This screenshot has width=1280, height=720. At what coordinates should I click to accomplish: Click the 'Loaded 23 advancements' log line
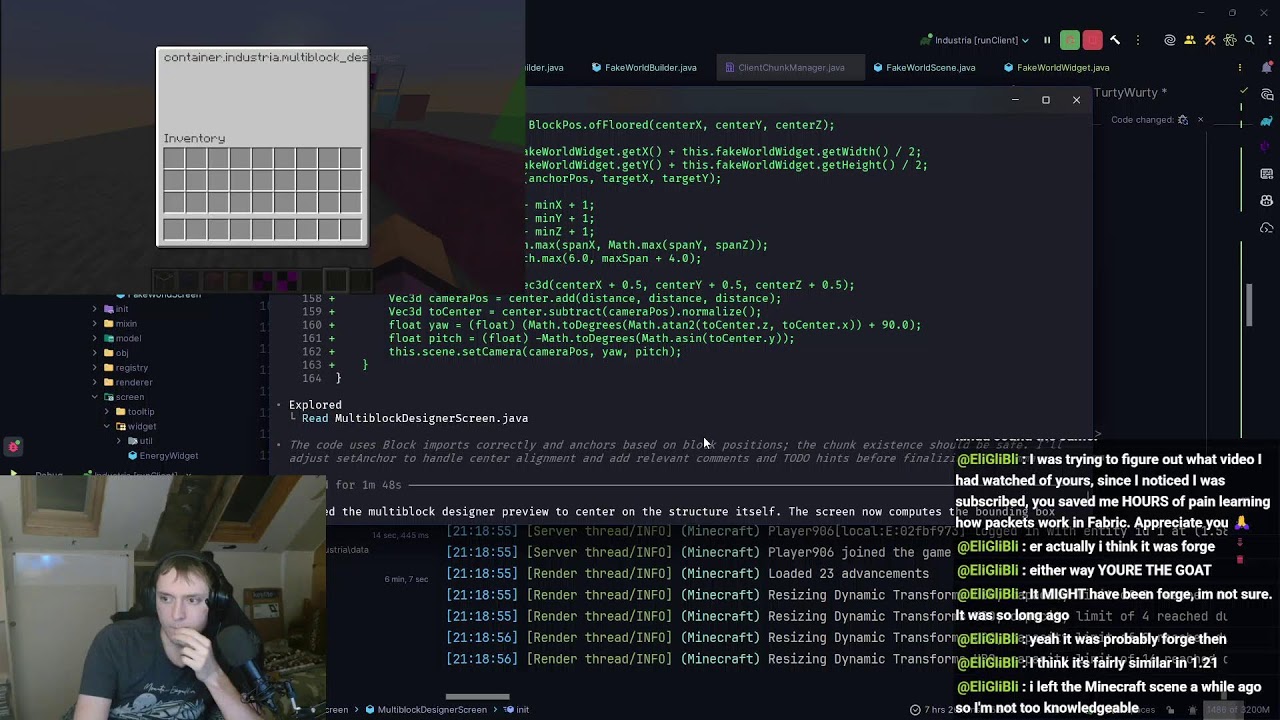[687, 574]
